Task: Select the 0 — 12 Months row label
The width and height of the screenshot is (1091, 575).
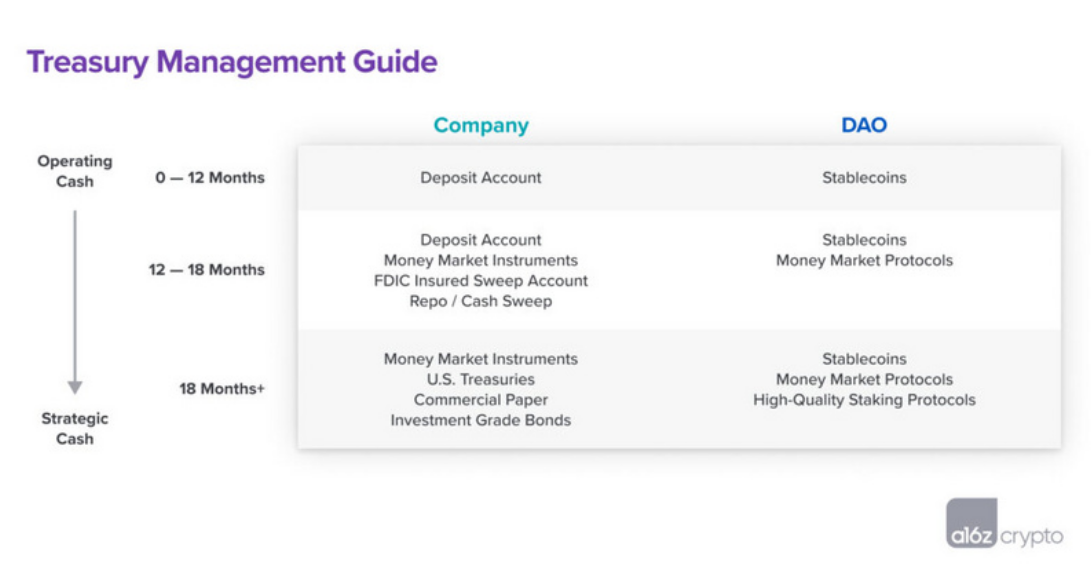Action: [x=210, y=178]
